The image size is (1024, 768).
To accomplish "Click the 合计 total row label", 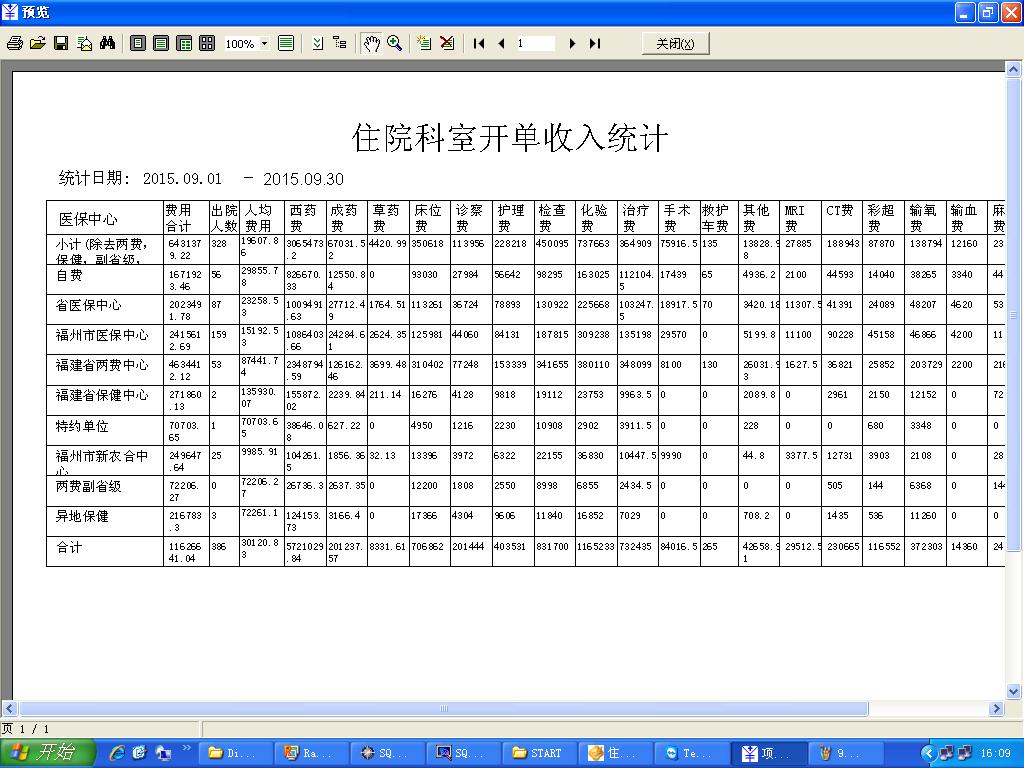I will pyautogui.click(x=69, y=547).
